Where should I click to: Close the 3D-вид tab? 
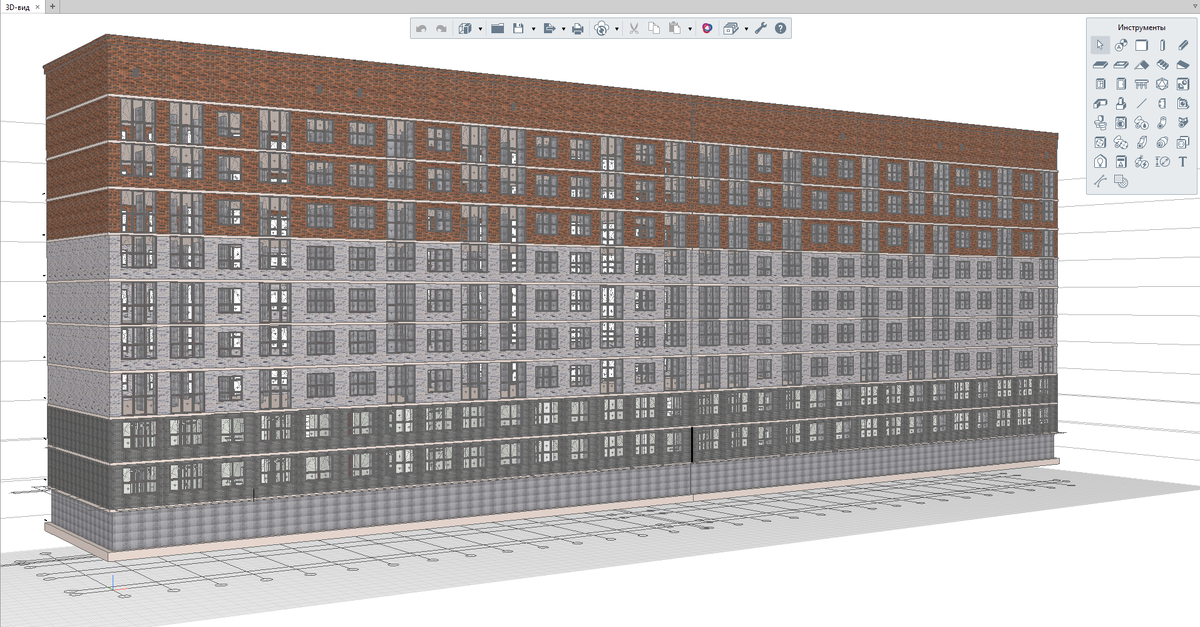38,6
